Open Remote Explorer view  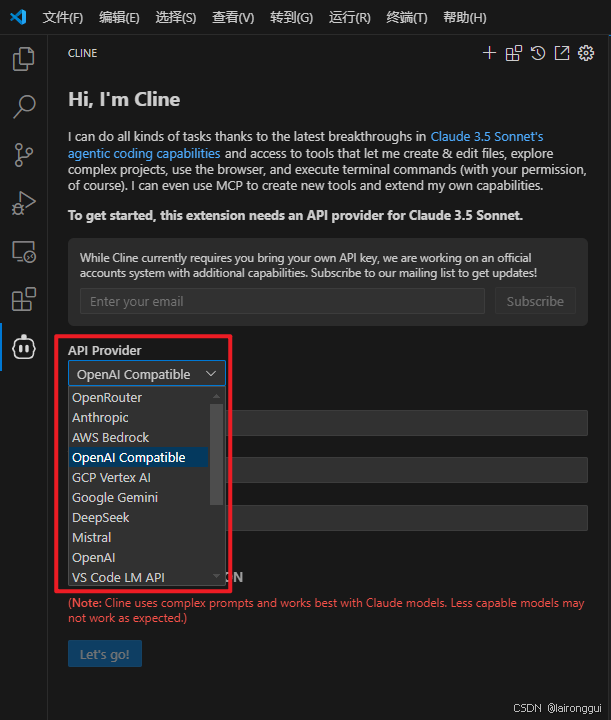[23, 252]
